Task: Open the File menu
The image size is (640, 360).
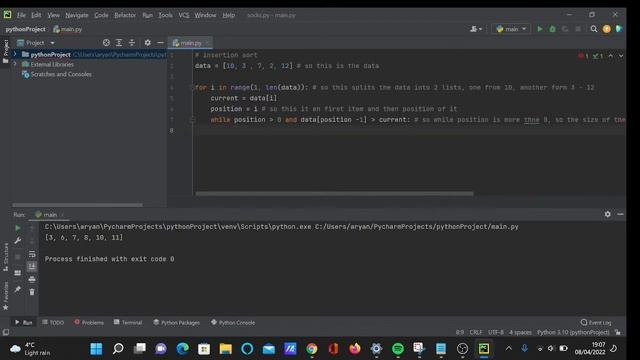Action: (21, 15)
